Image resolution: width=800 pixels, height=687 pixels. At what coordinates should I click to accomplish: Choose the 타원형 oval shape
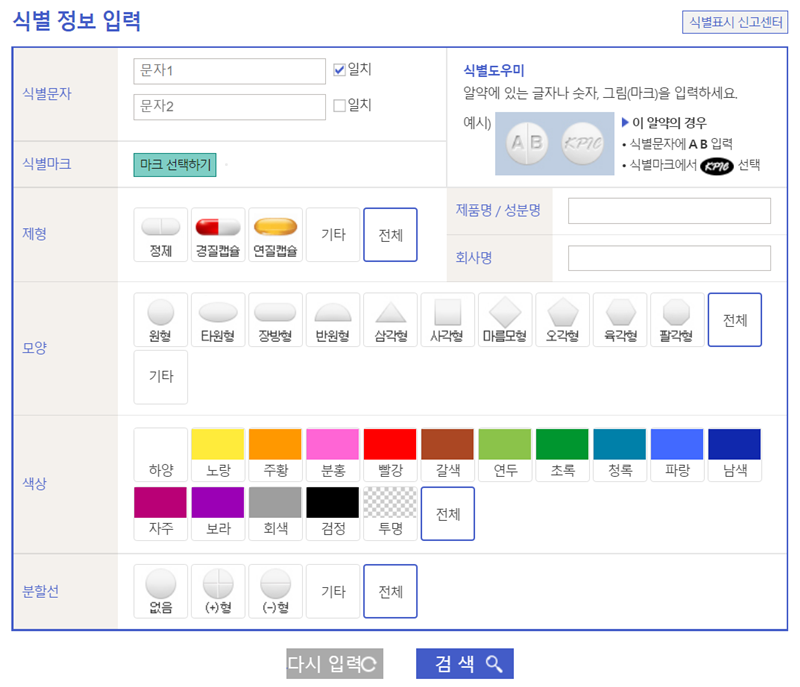218,320
